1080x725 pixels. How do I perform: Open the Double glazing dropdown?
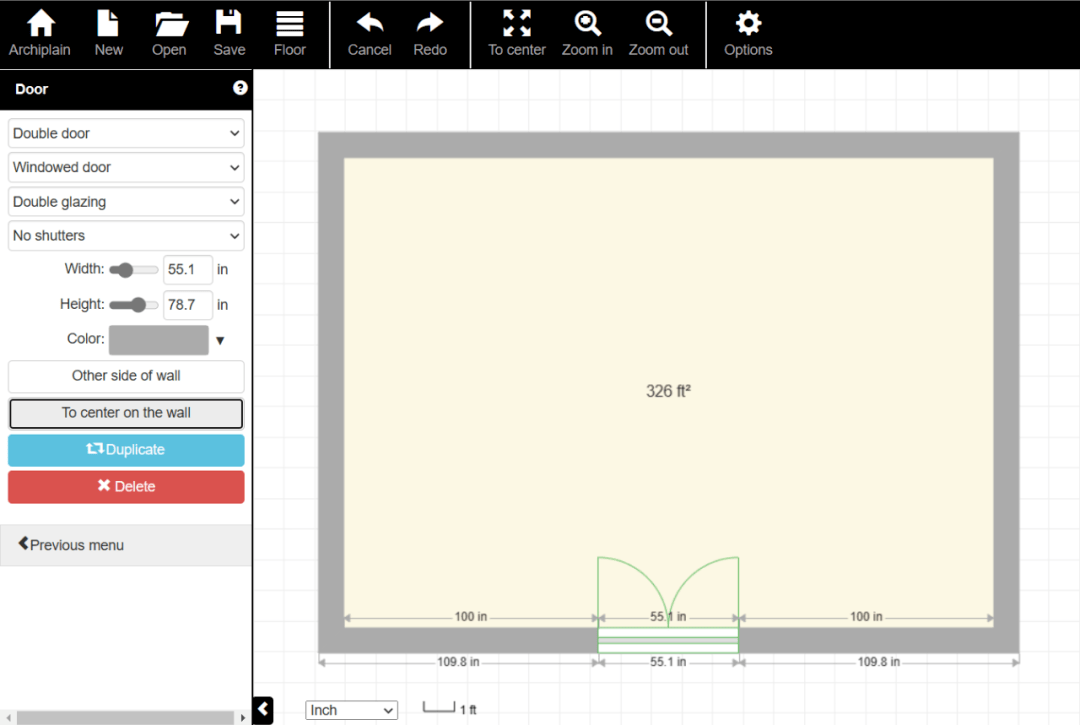[126, 201]
